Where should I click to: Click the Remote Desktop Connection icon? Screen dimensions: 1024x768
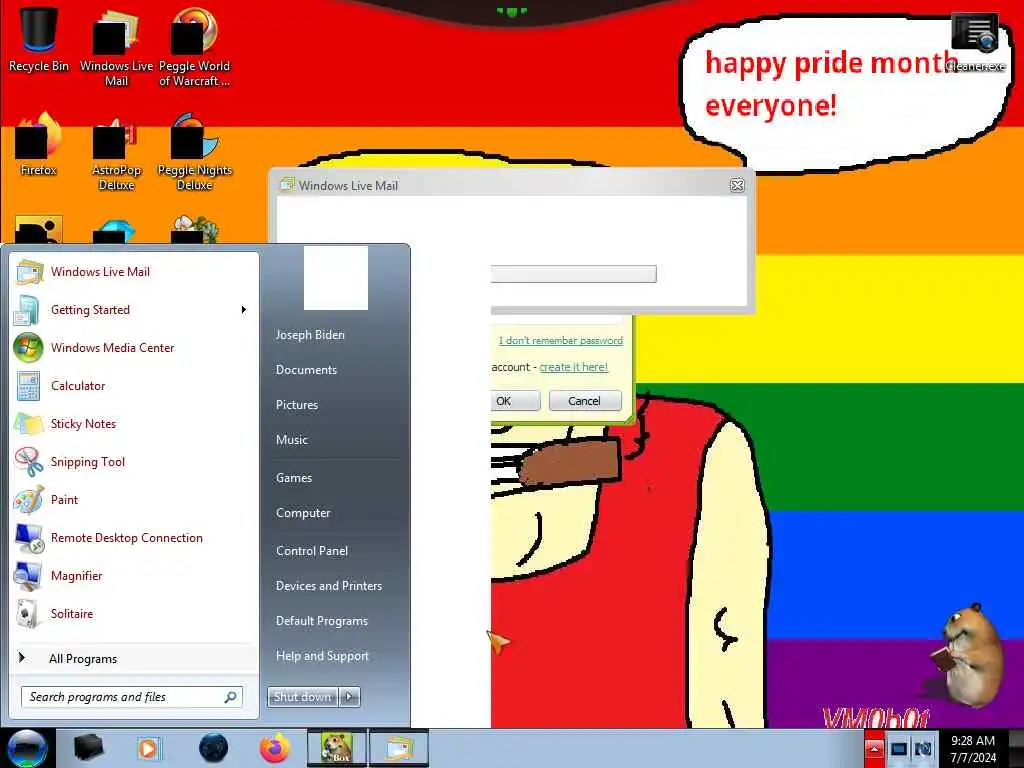pyautogui.click(x=29, y=537)
